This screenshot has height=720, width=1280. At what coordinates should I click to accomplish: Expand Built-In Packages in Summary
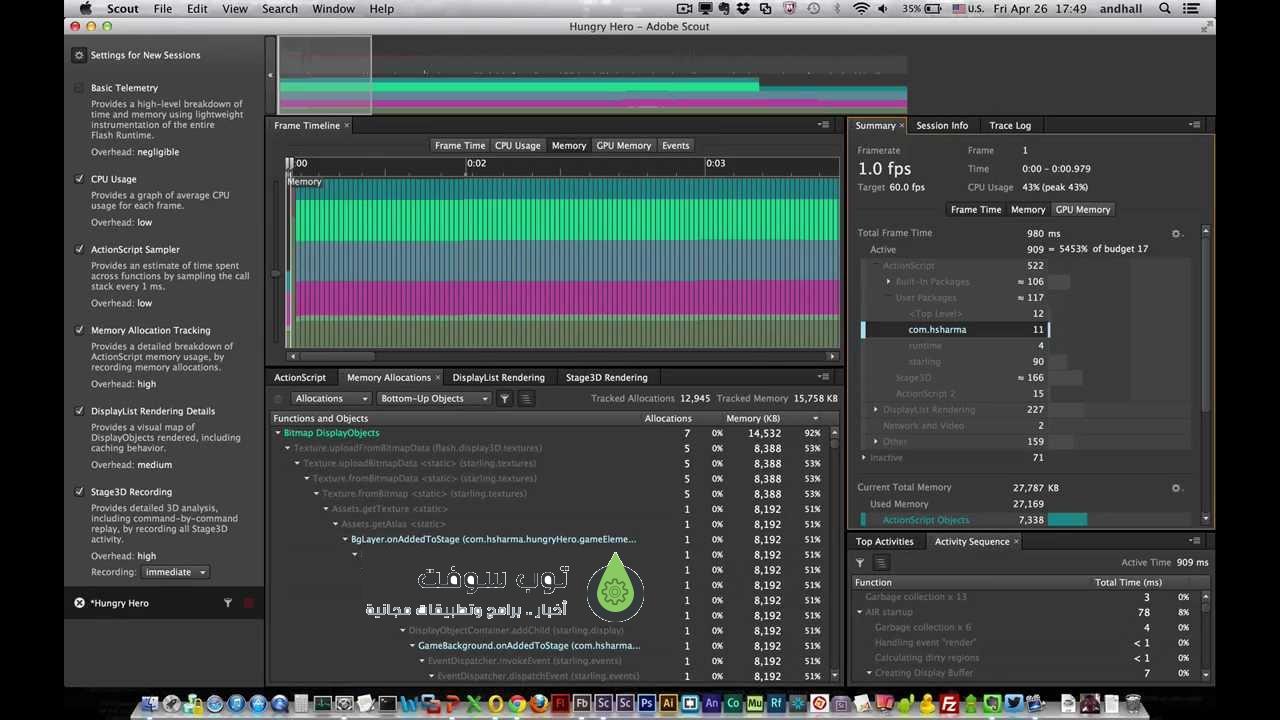coord(888,282)
